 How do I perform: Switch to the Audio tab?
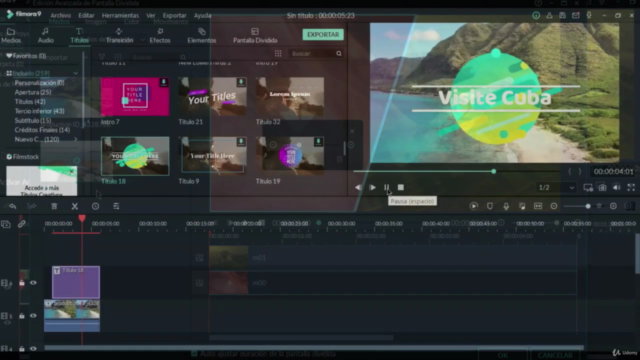(x=45, y=36)
